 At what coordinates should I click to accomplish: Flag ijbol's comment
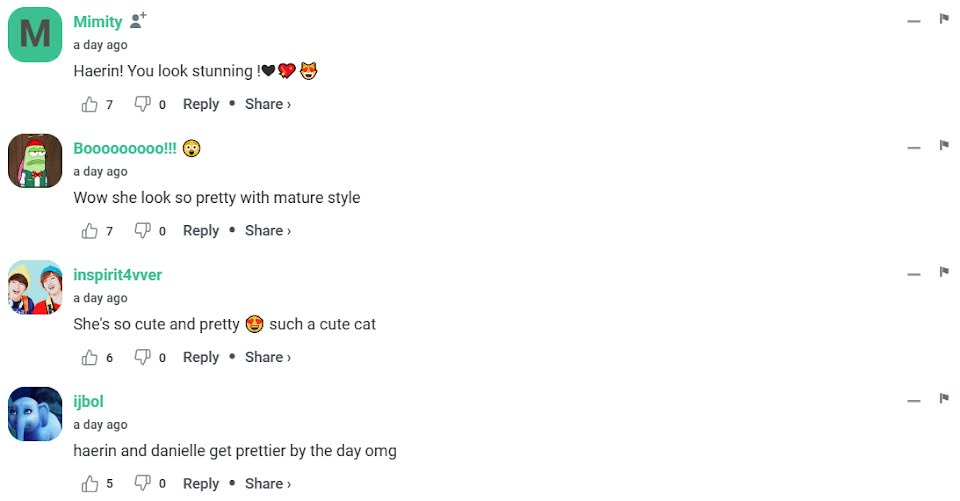943,399
